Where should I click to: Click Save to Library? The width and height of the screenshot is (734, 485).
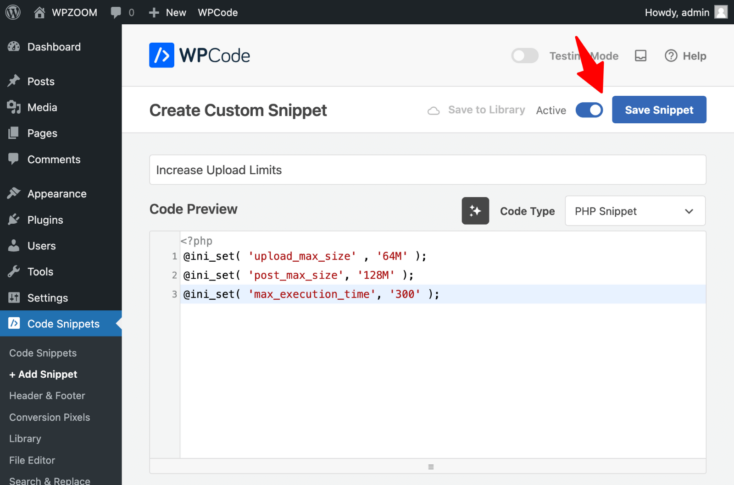tap(476, 110)
